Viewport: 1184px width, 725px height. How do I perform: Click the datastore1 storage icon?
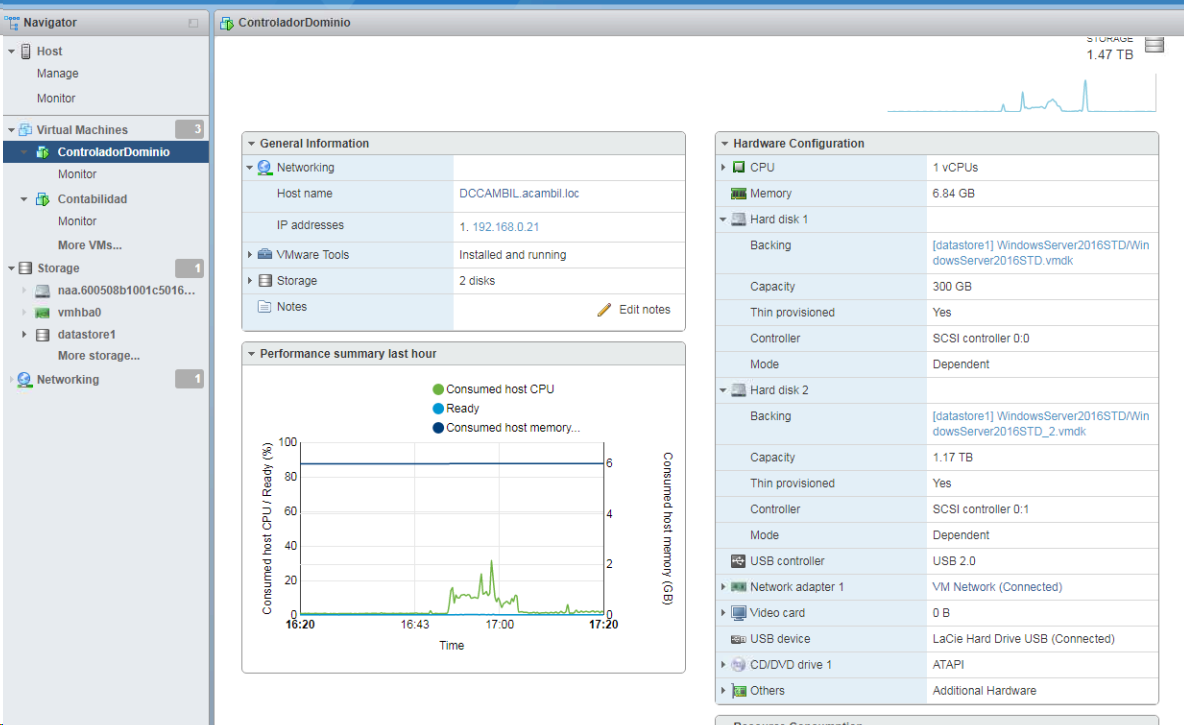coord(42,335)
